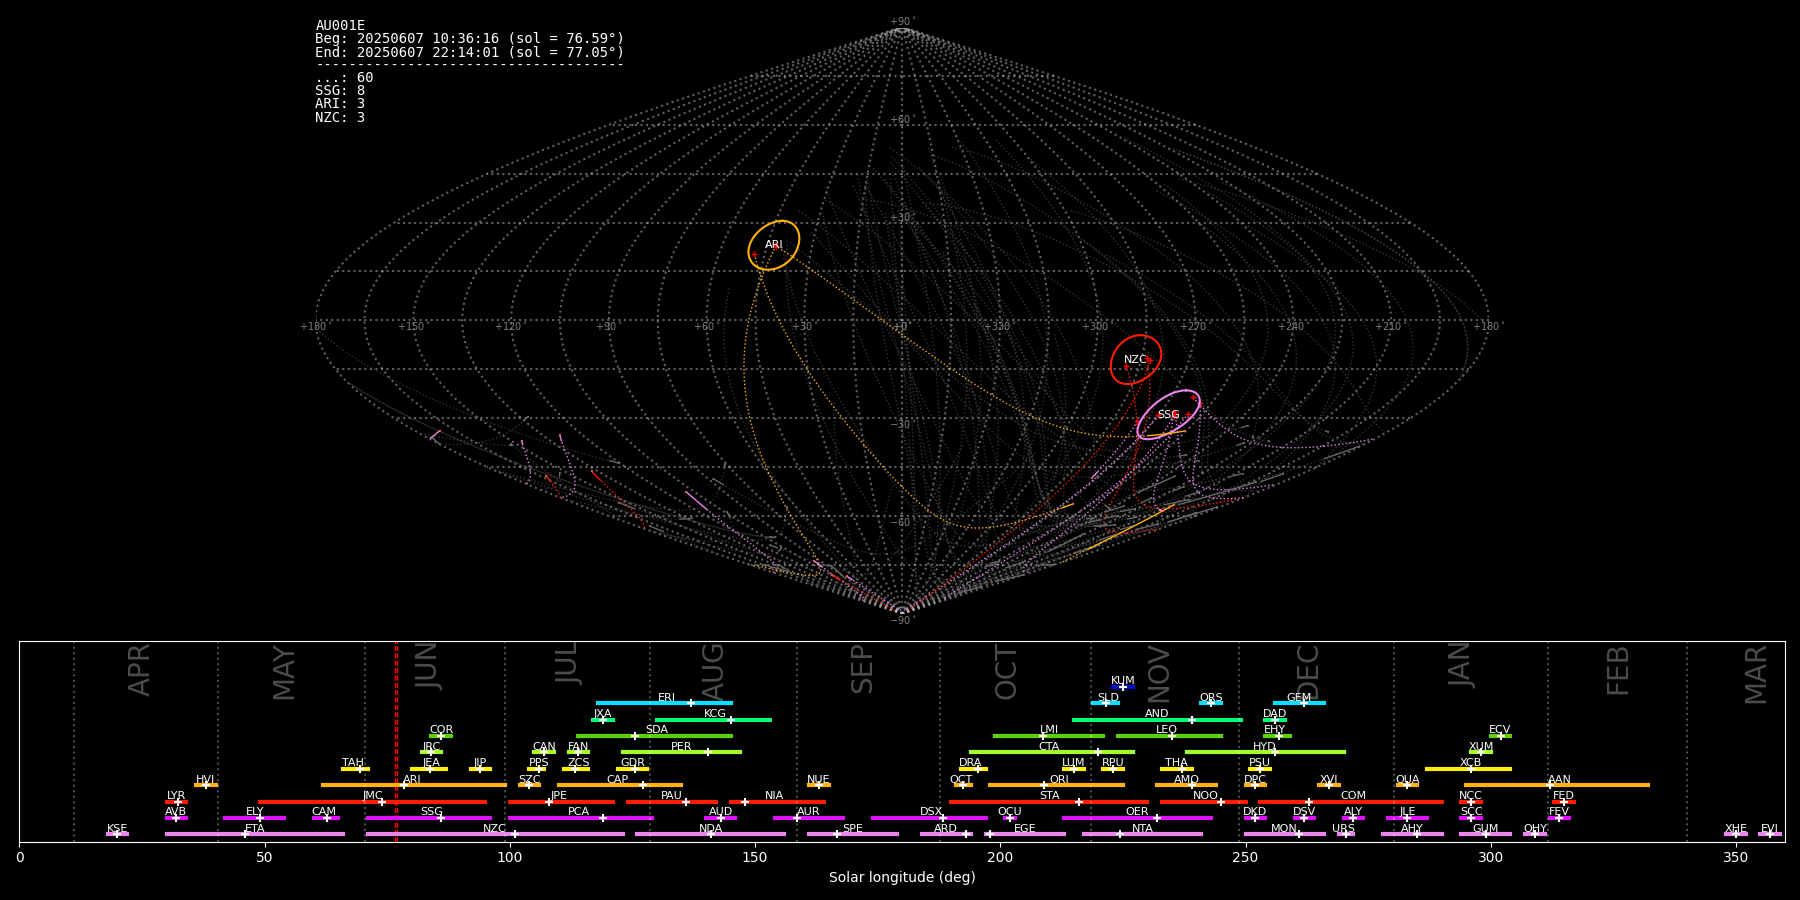Select the SDA shower bar
The image size is (1800, 900).
(654, 736)
